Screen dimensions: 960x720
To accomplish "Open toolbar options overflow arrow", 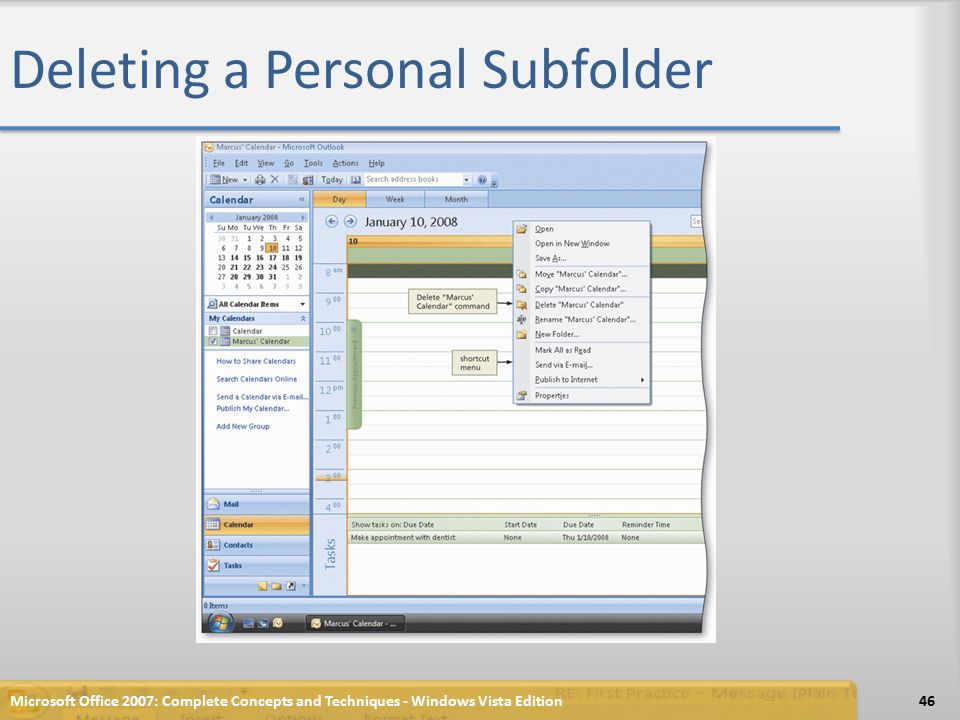I will (x=495, y=182).
